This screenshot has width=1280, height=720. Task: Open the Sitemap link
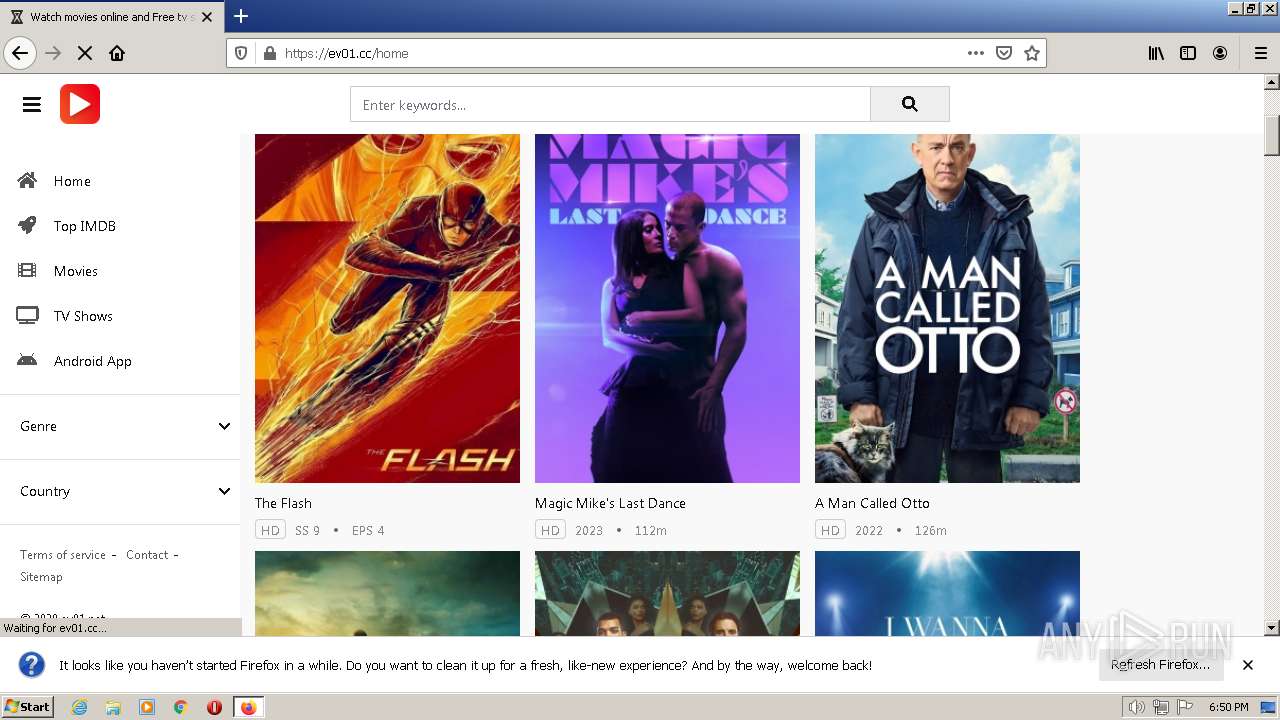click(x=41, y=577)
